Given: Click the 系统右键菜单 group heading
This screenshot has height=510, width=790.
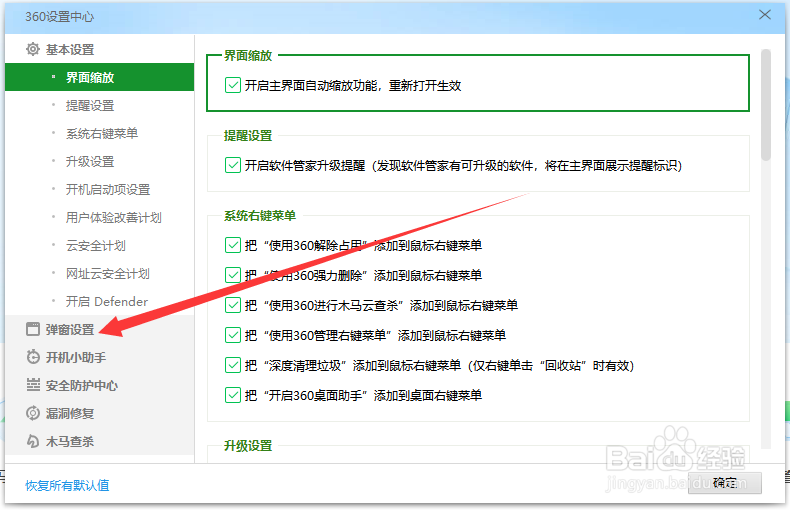Looking at the screenshot, I should pyautogui.click(x=260, y=216).
